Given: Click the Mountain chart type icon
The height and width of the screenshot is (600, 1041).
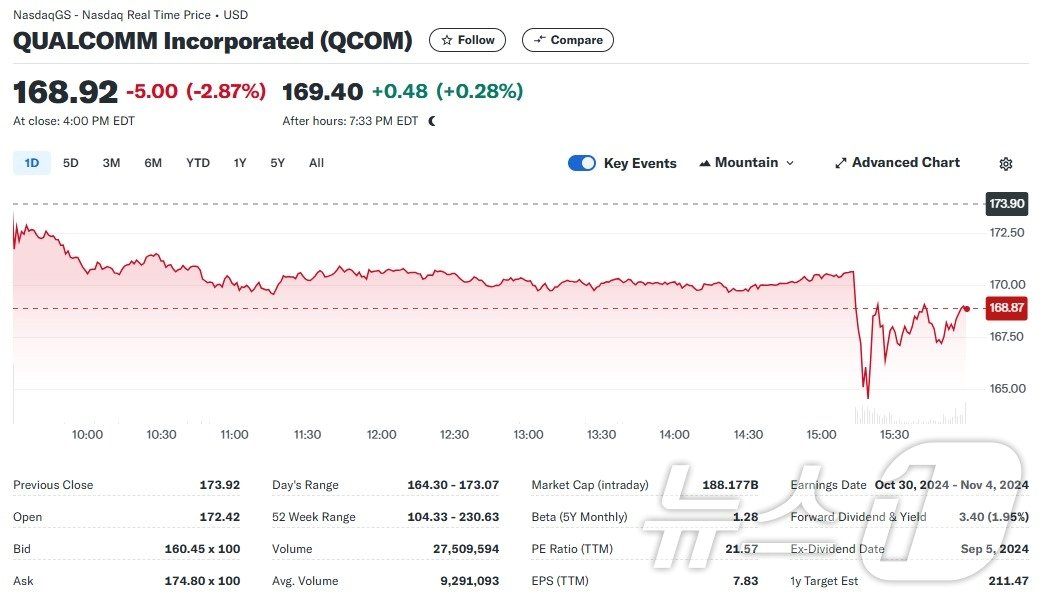Looking at the screenshot, I should click(705, 163).
